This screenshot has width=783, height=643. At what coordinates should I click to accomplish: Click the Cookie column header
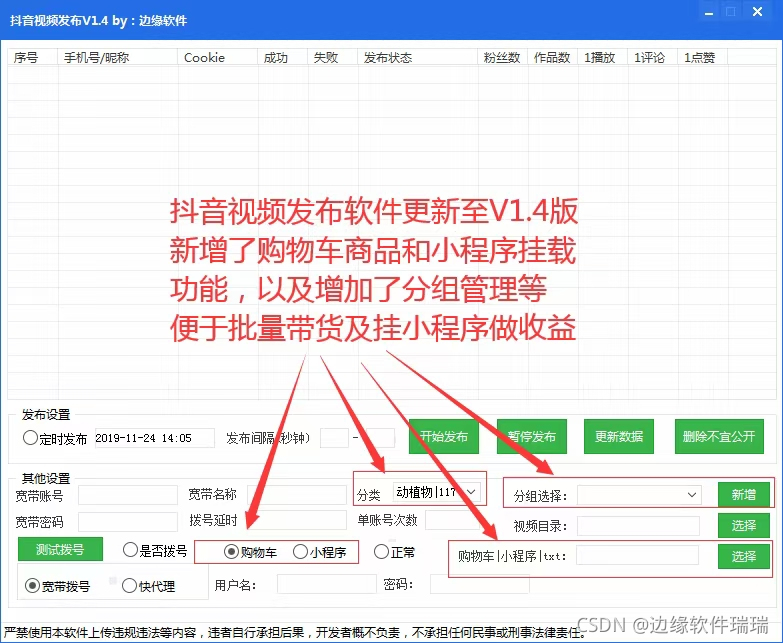click(x=218, y=57)
